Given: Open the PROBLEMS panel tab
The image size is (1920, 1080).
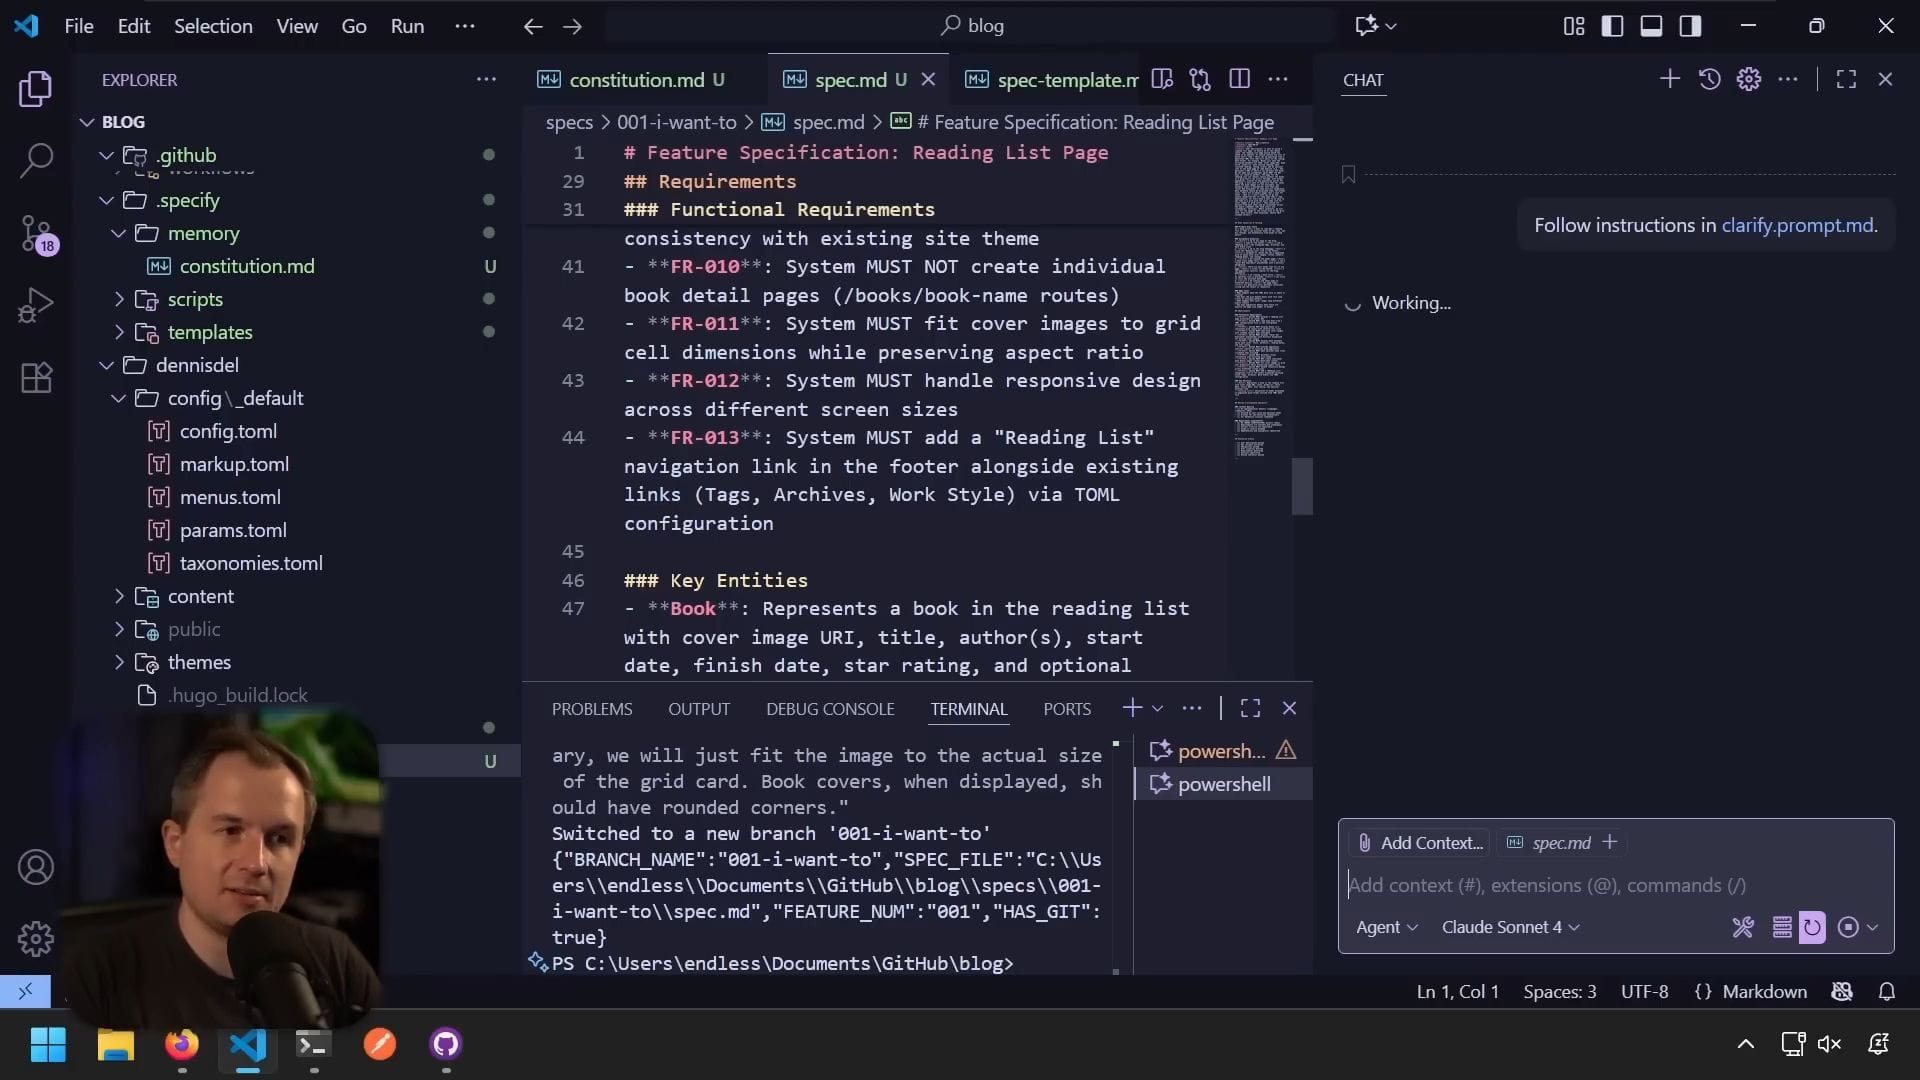Looking at the screenshot, I should coord(592,709).
